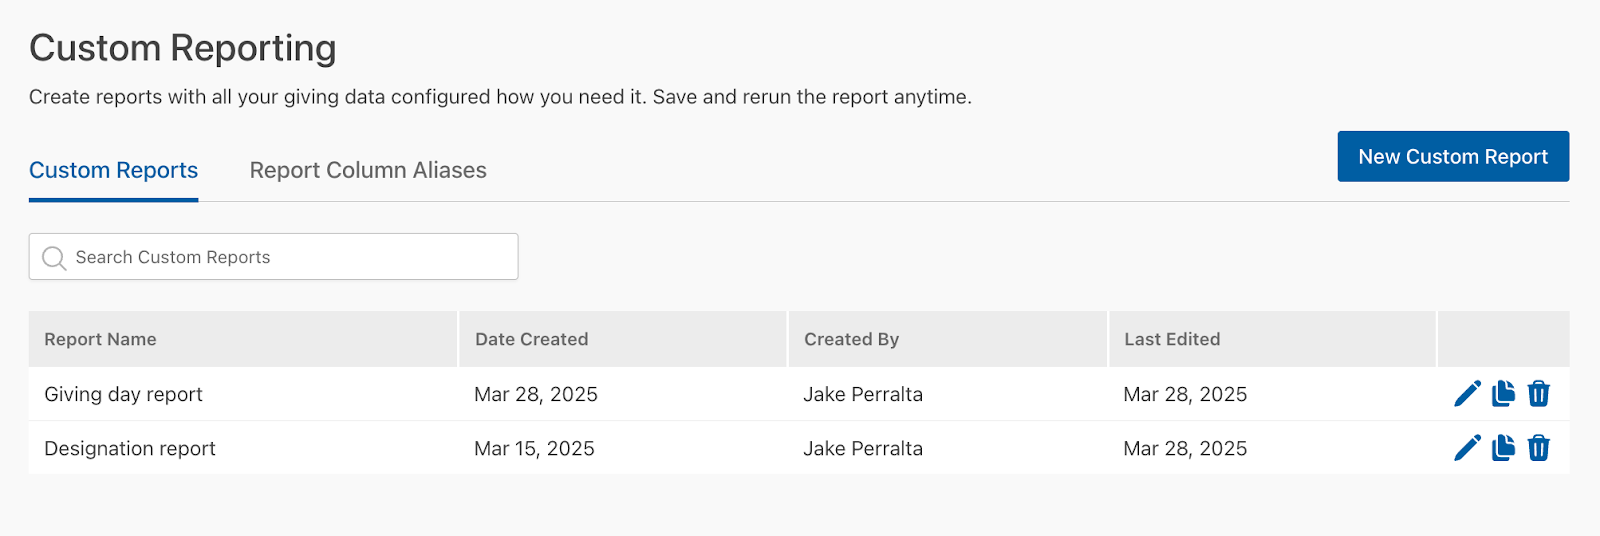Sort by the Last Edited column header
Viewport: 1600px width, 536px height.
[1172, 339]
